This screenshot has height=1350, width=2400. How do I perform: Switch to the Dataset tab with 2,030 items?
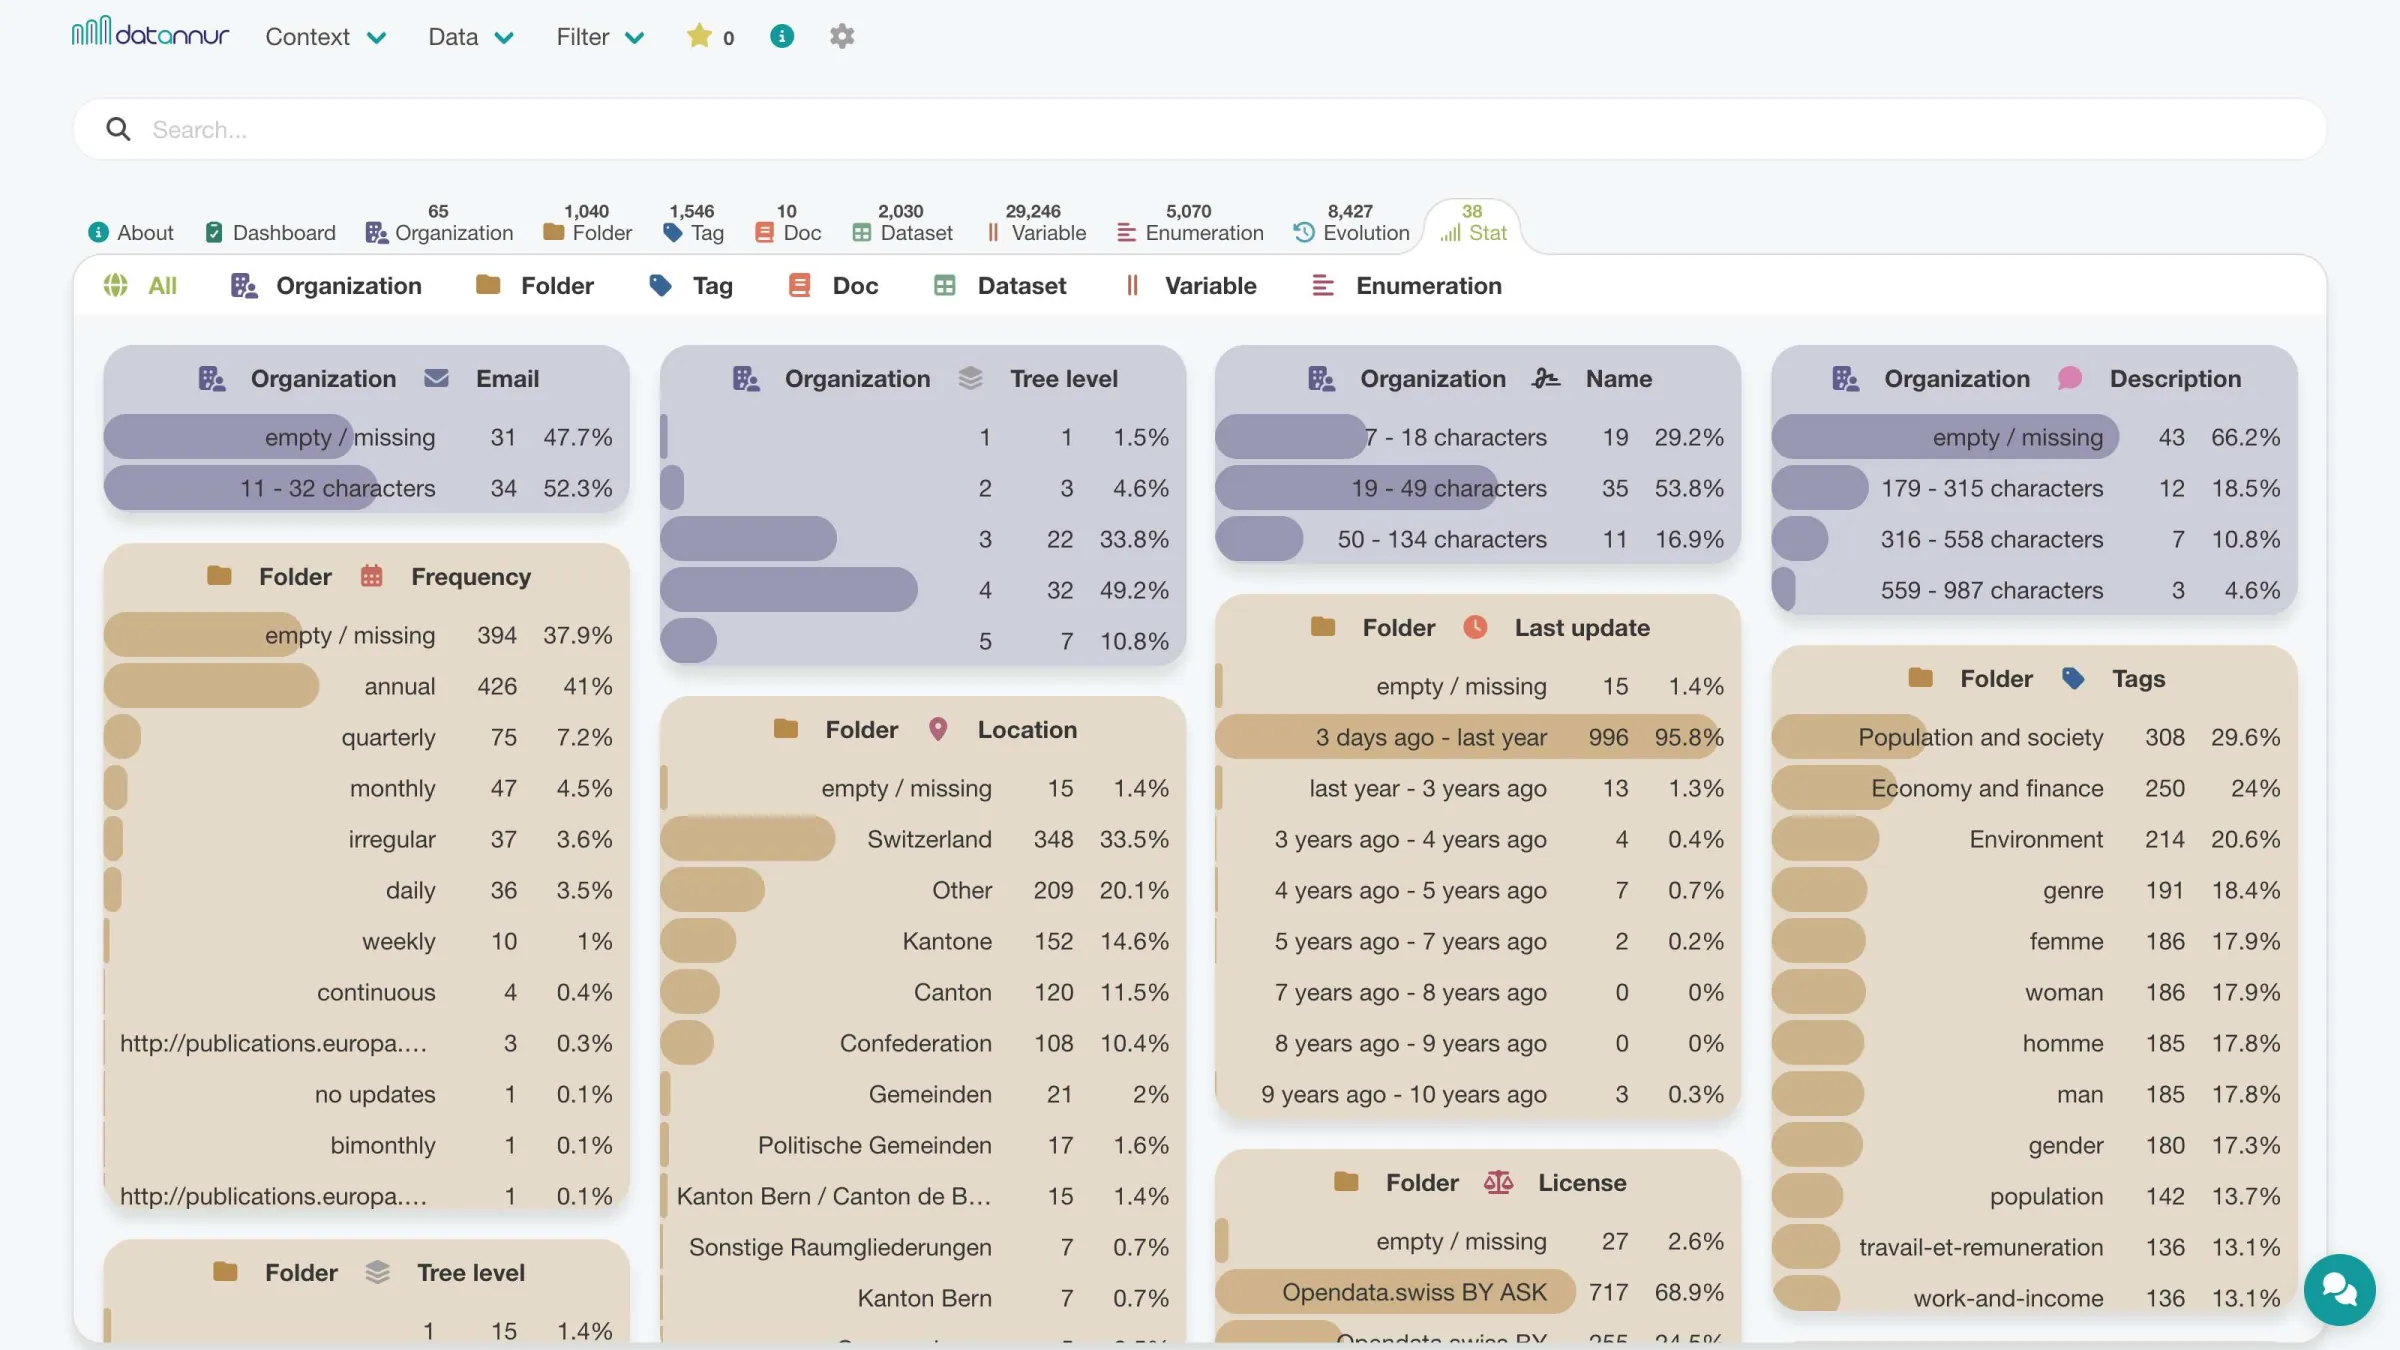click(x=902, y=225)
